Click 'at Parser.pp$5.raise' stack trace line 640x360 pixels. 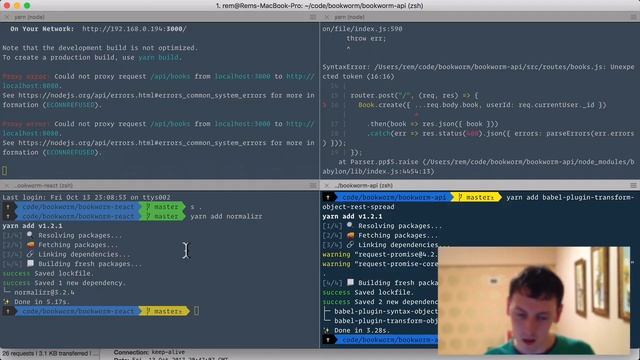pyautogui.click(x=478, y=167)
